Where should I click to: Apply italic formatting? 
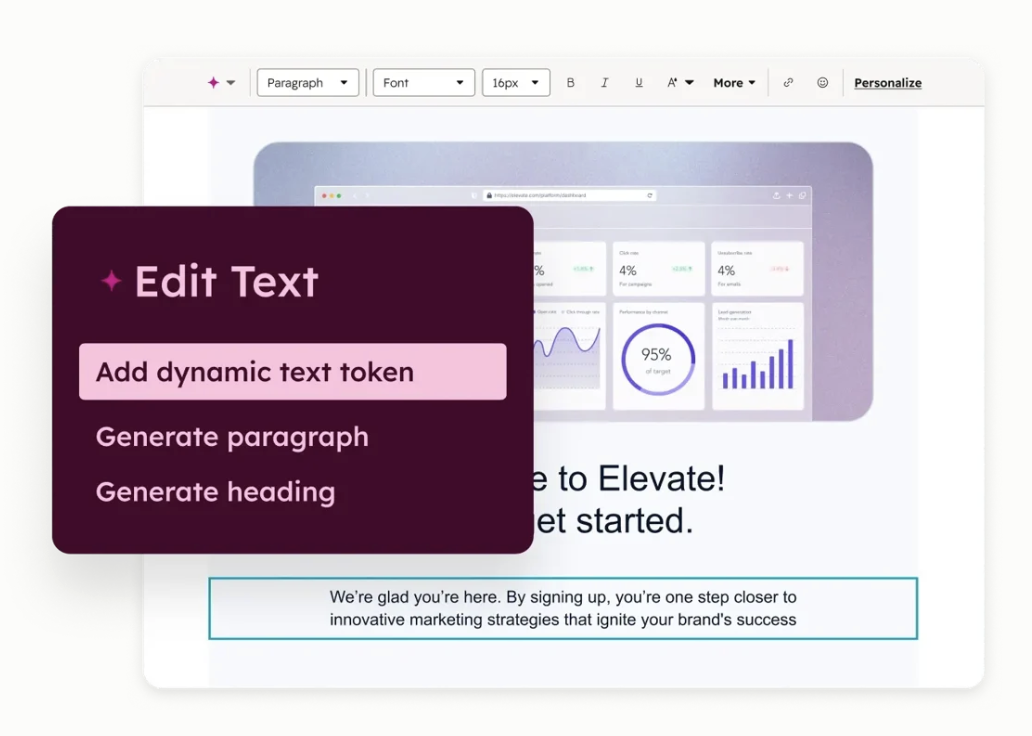tap(604, 83)
